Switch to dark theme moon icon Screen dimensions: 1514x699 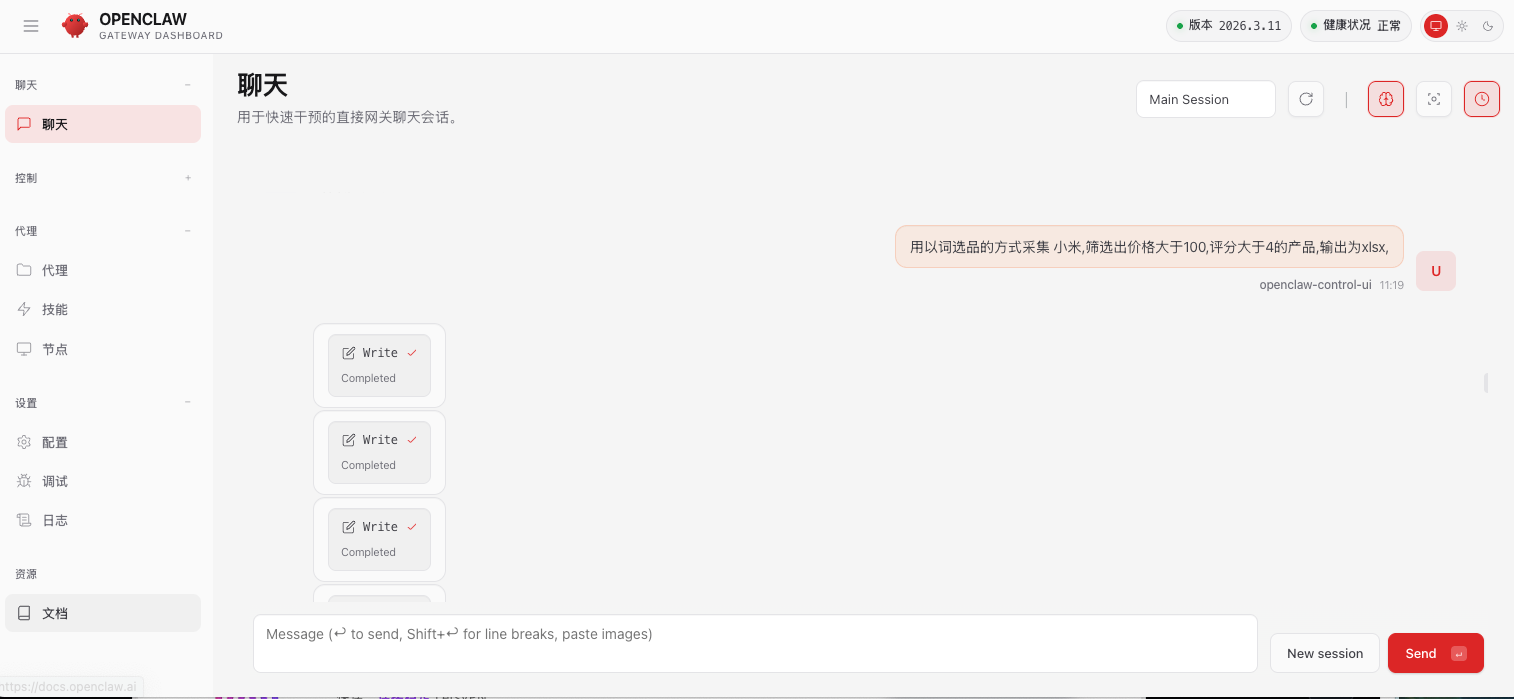coord(1488,26)
